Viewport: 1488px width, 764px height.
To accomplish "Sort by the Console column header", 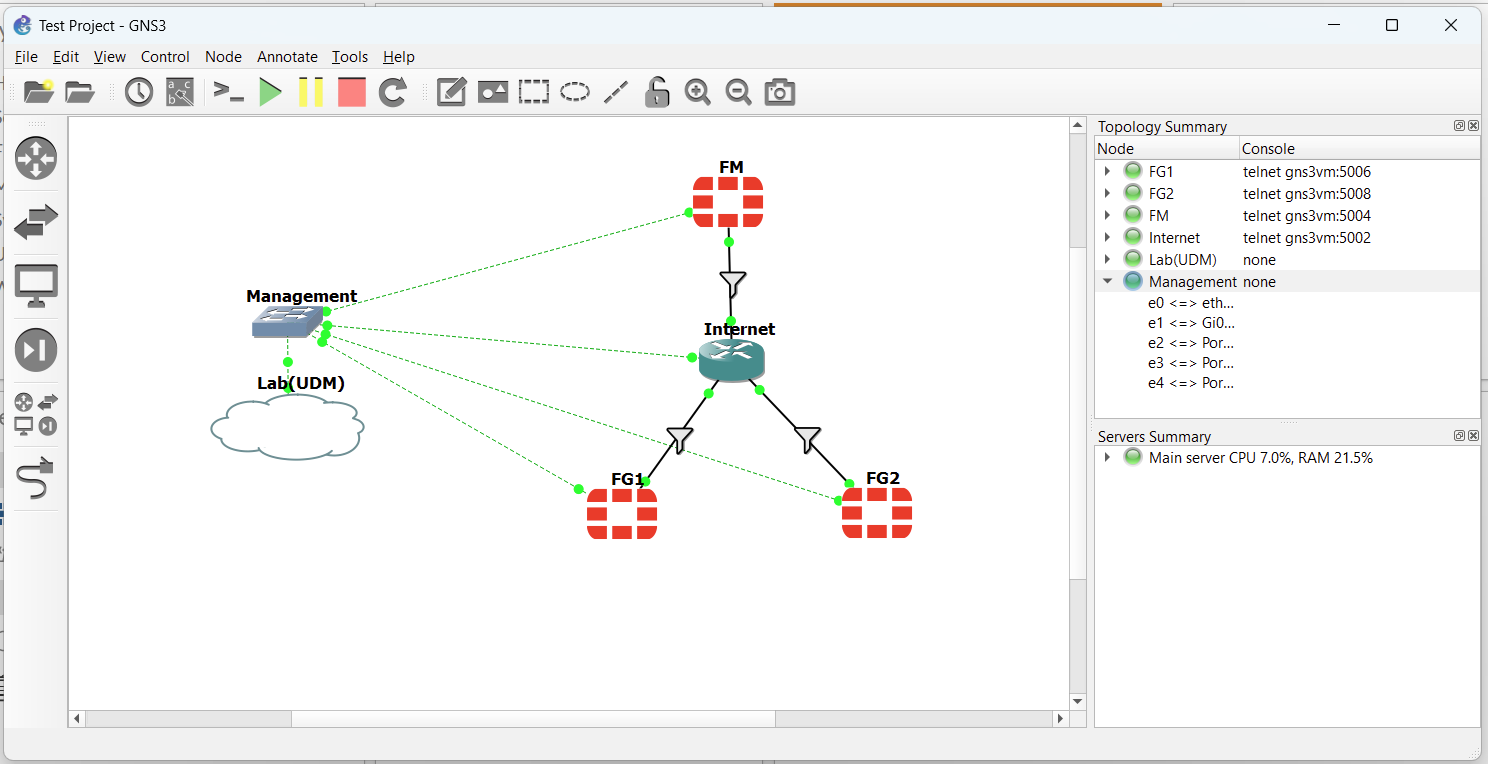I will (x=1360, y=149).
